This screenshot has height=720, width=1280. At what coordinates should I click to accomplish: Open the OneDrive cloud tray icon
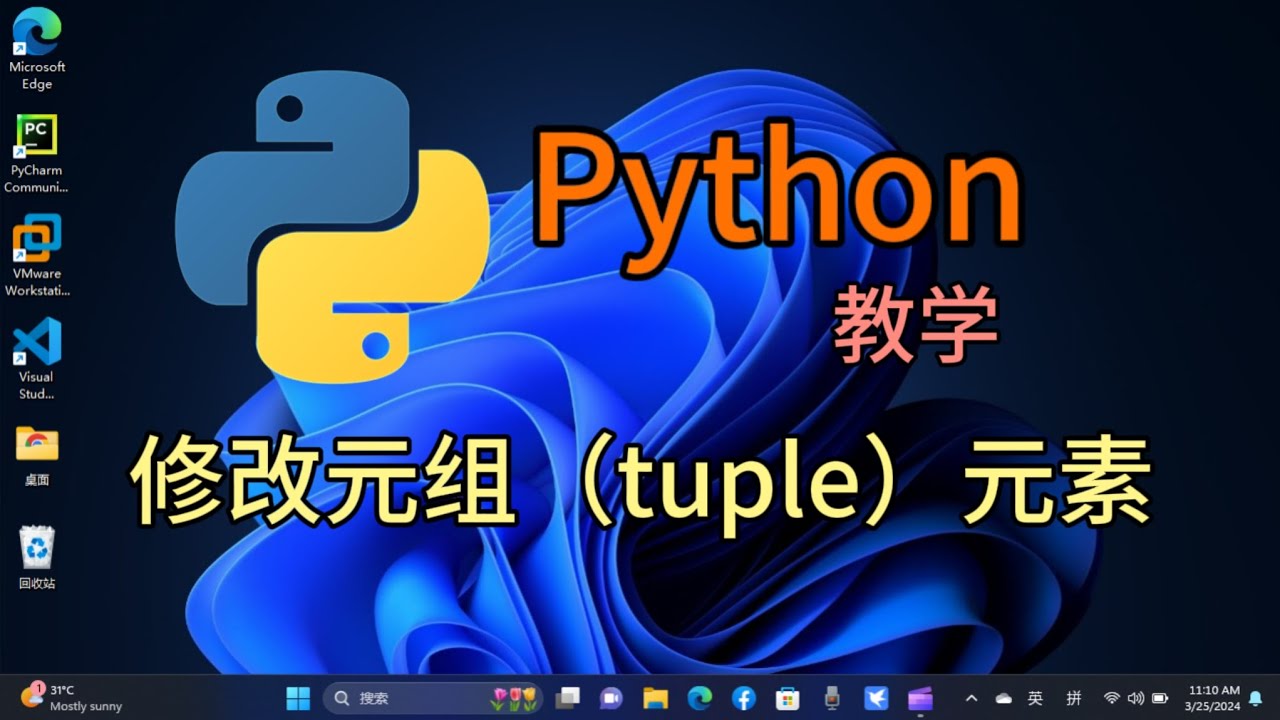(x=1003, y=698)
